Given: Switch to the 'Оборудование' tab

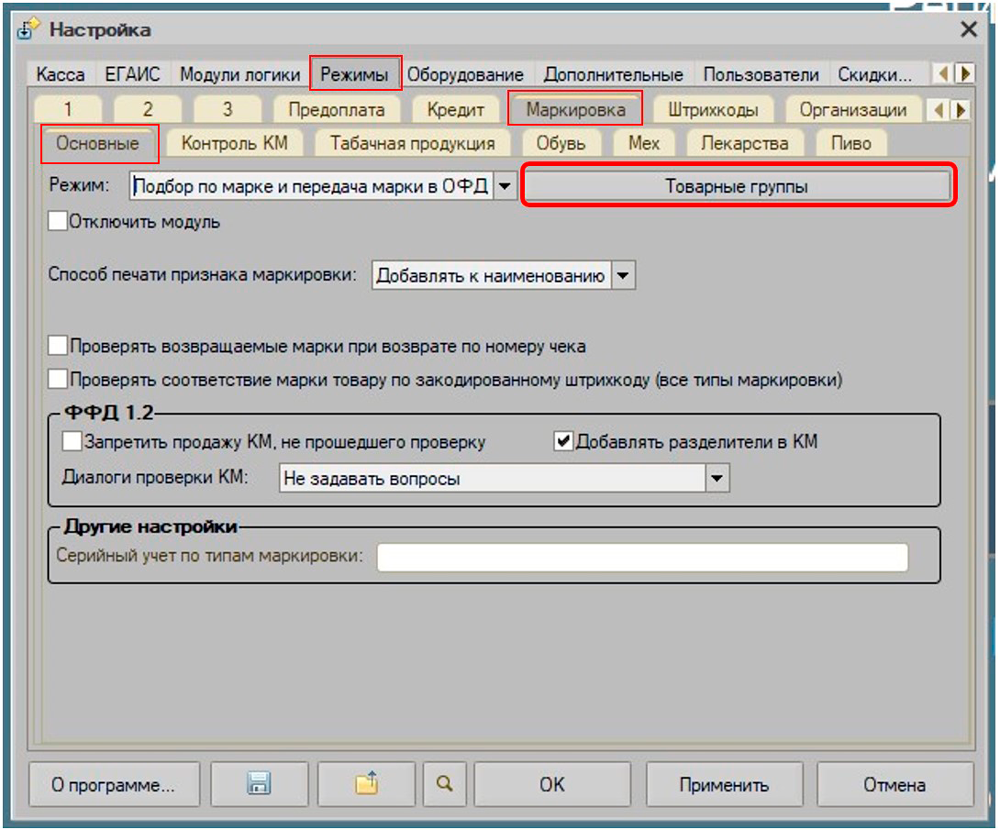Looking at the screenshot, I should (x=465, y=75).
